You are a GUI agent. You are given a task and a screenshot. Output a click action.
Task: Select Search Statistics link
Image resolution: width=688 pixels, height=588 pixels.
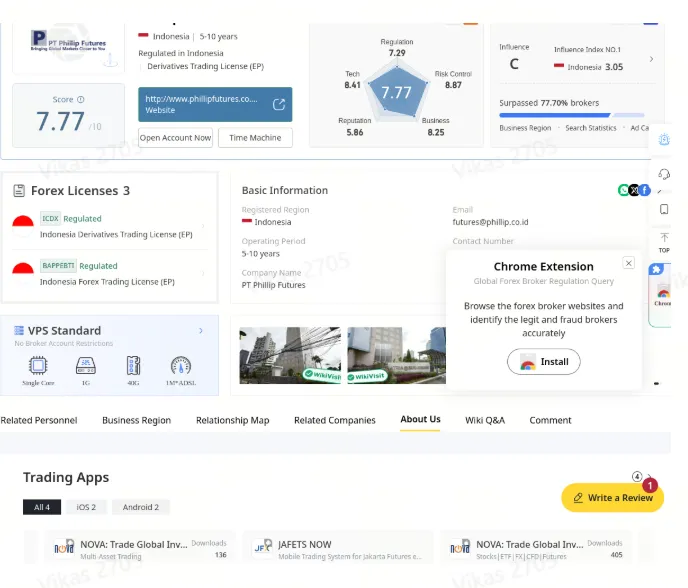591,128
